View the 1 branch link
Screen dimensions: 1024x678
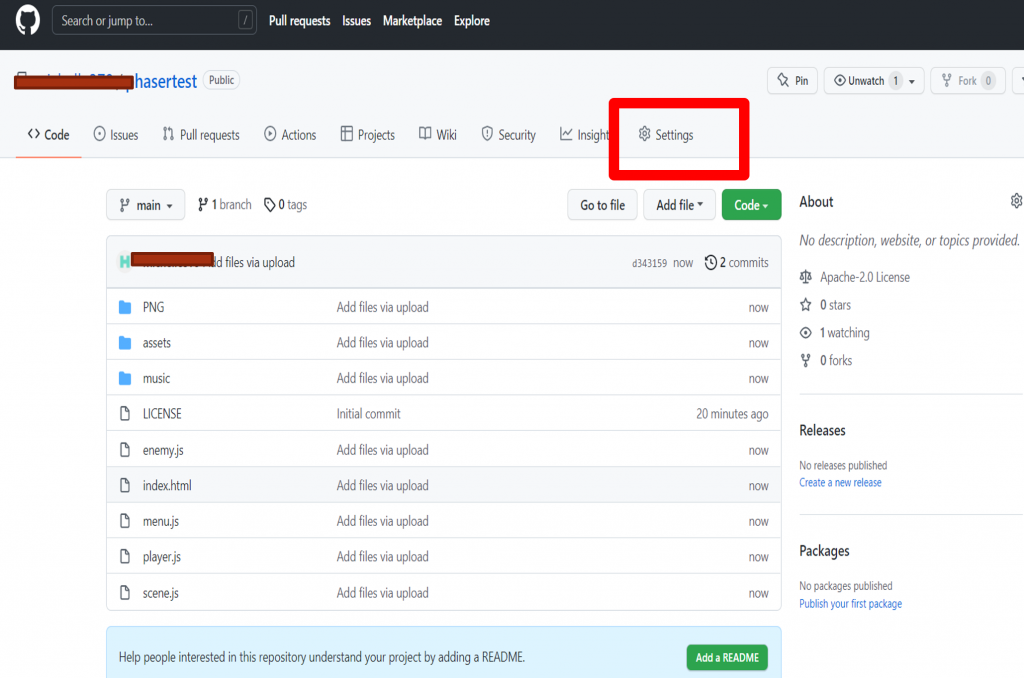(x=224, y=204)
